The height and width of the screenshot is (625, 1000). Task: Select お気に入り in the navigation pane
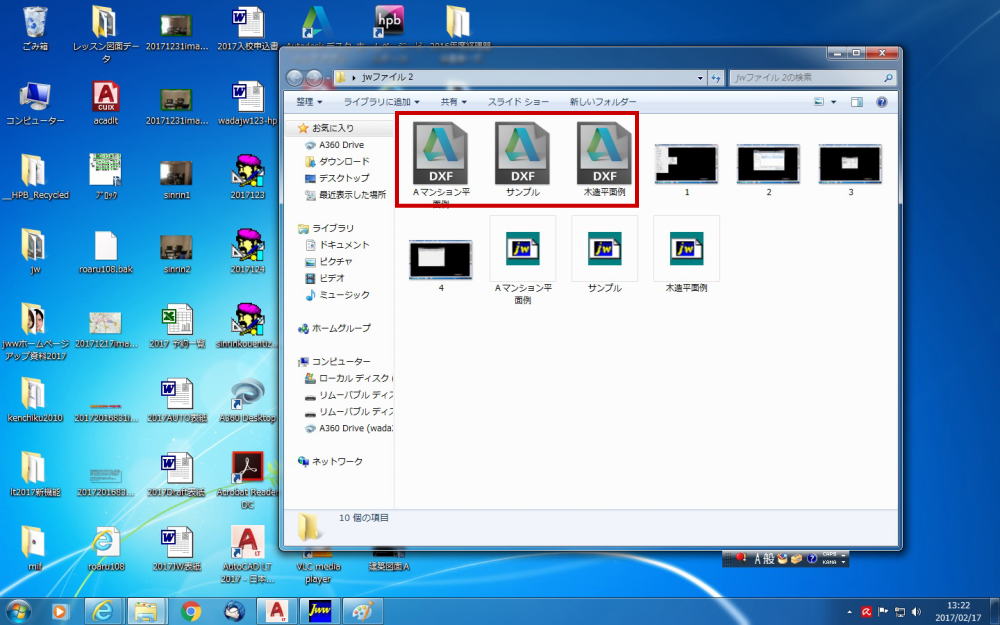pyautogui.click(x=332, y=128)
